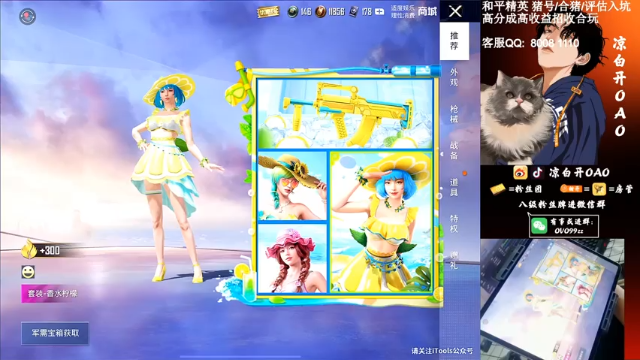Click the TikTok icon in stream overlay
The height and width of the screenshot is (360, 640).
coord(538,173)
